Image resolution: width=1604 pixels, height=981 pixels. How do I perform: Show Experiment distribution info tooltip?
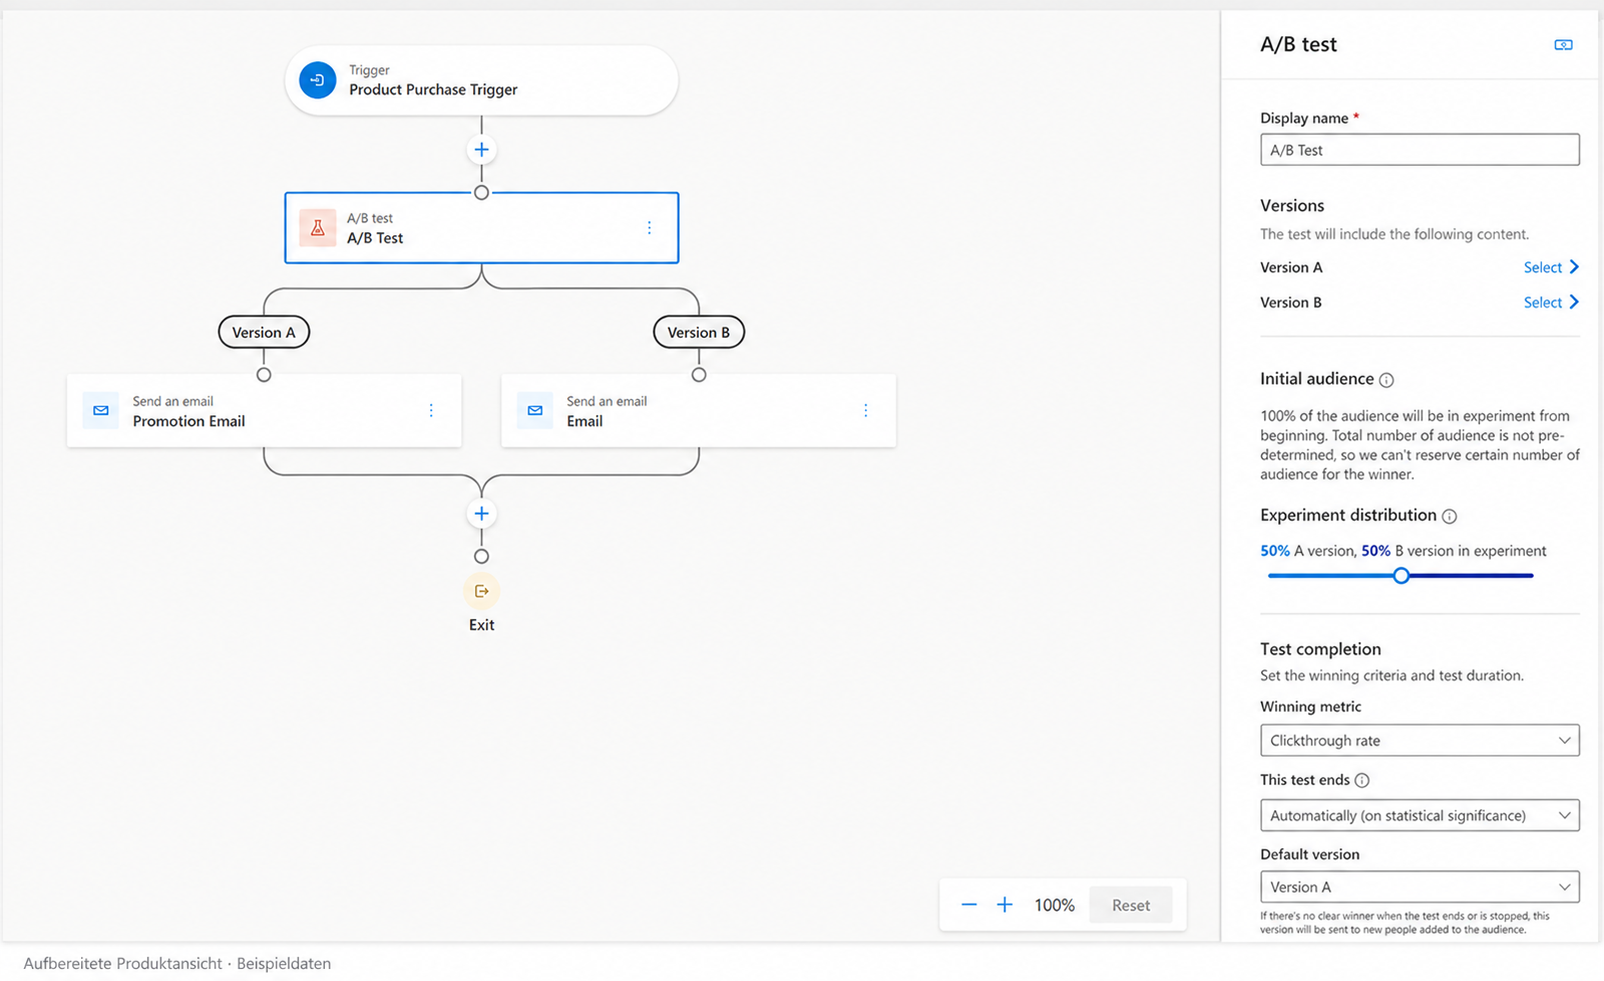coord(1449,516)
